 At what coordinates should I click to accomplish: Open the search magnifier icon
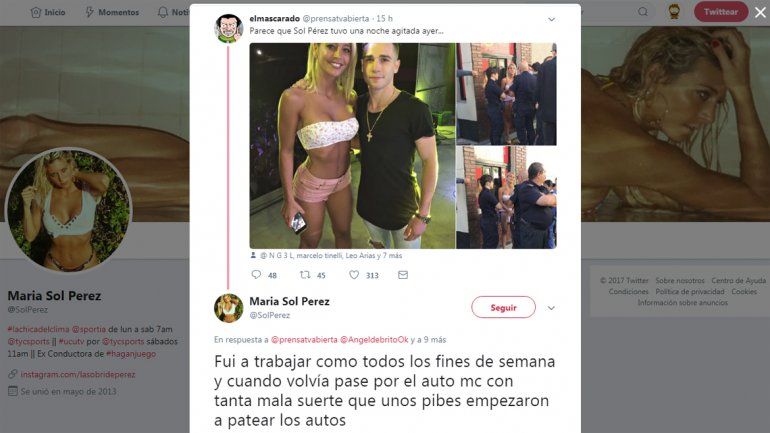[x=643, y=12]
